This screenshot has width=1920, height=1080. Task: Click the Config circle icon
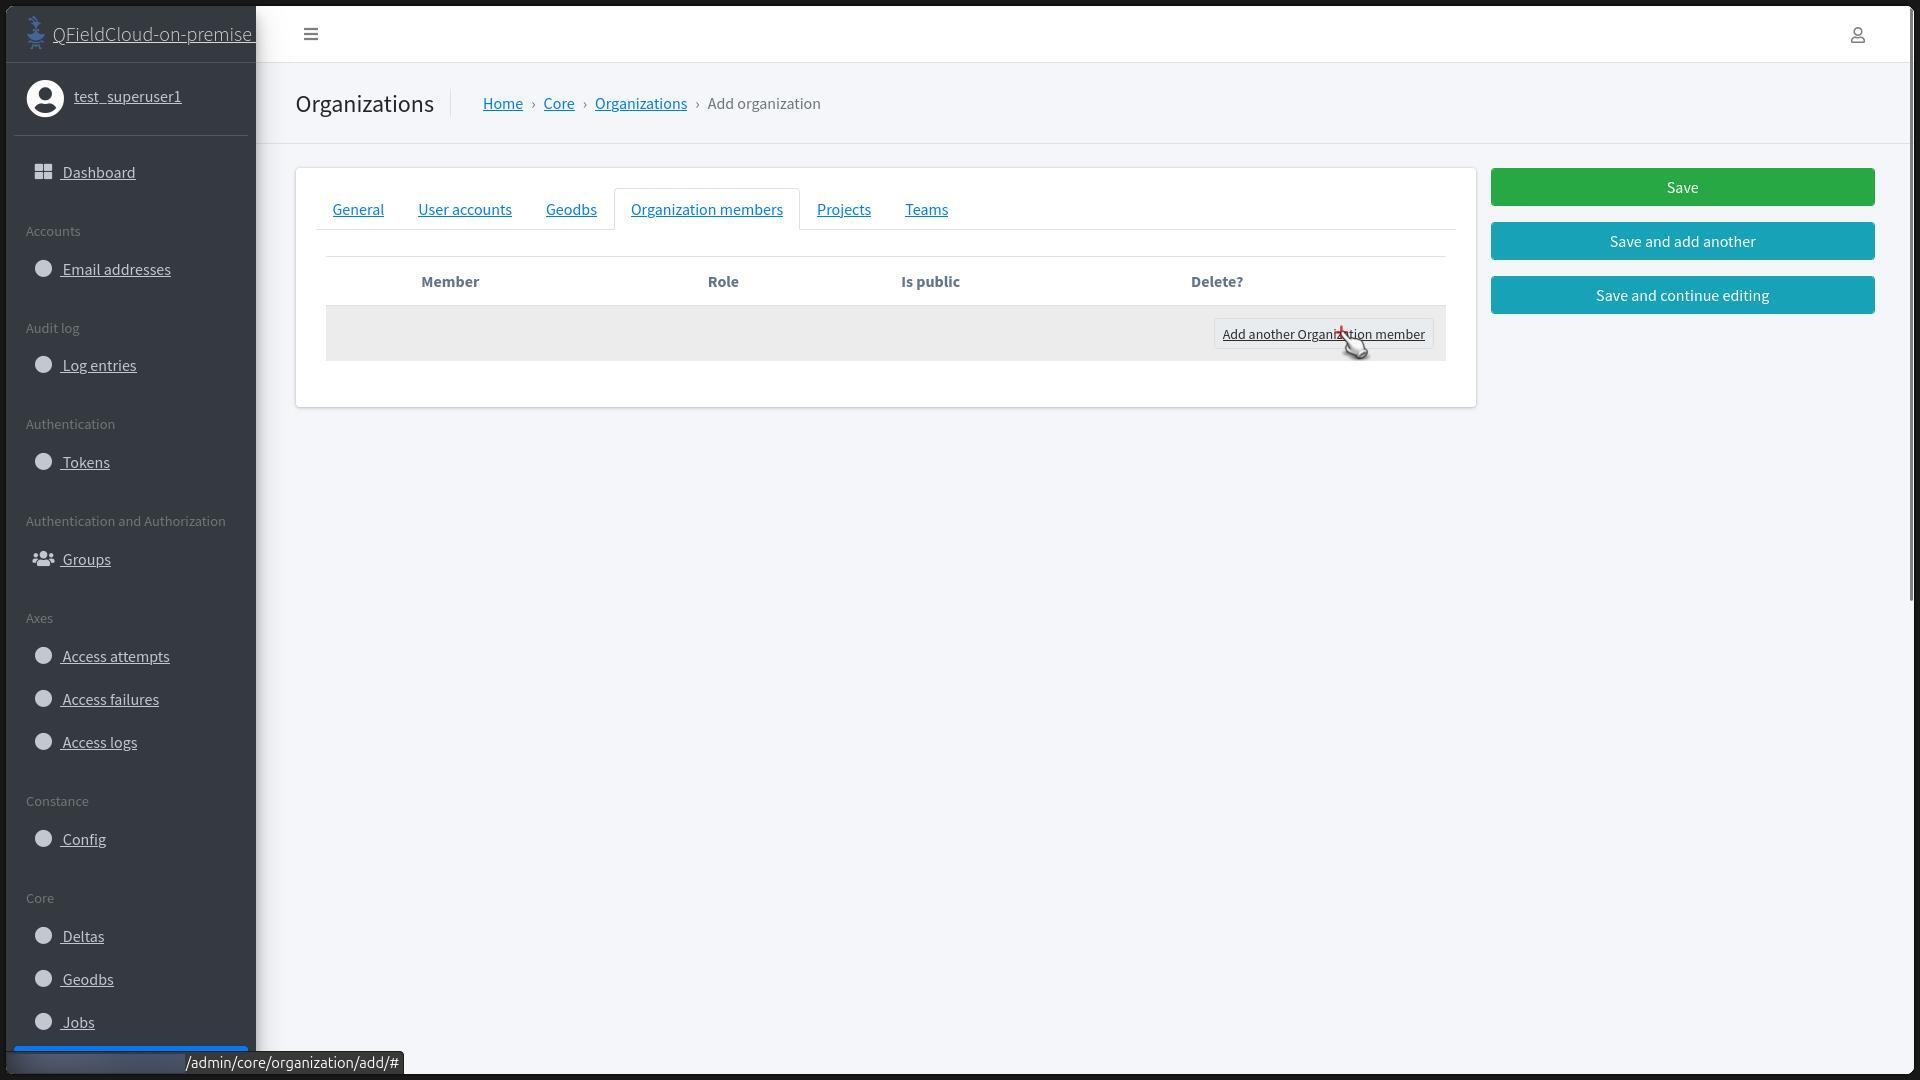tap(43, 839)
